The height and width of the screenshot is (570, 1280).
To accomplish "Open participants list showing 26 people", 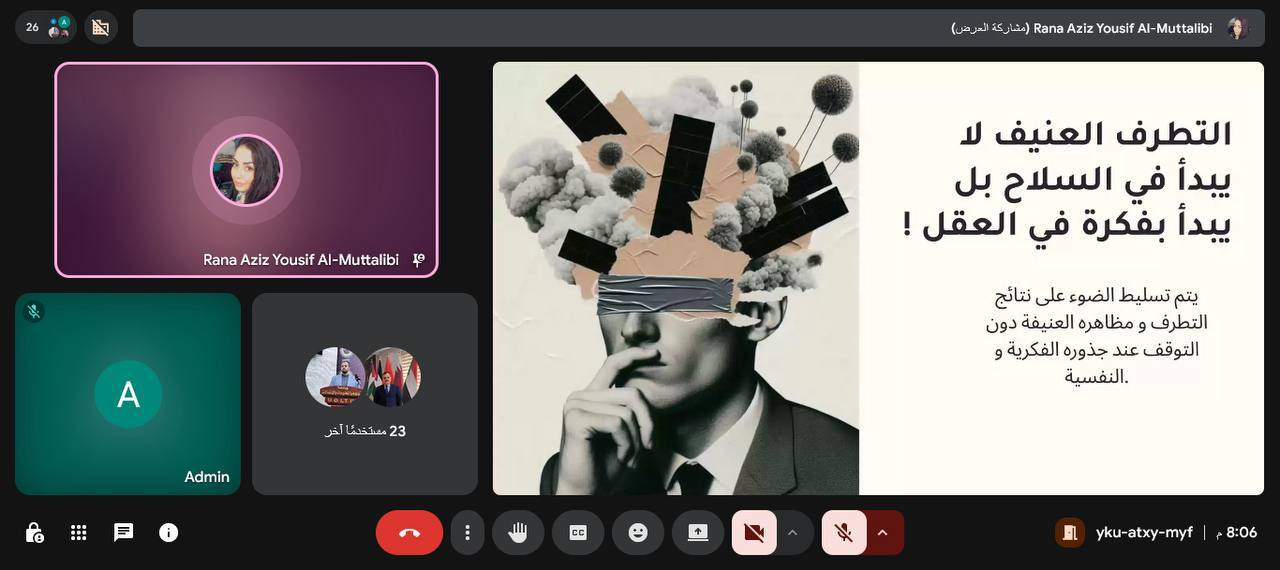I will pyautogui.click(x=46, y=27).
